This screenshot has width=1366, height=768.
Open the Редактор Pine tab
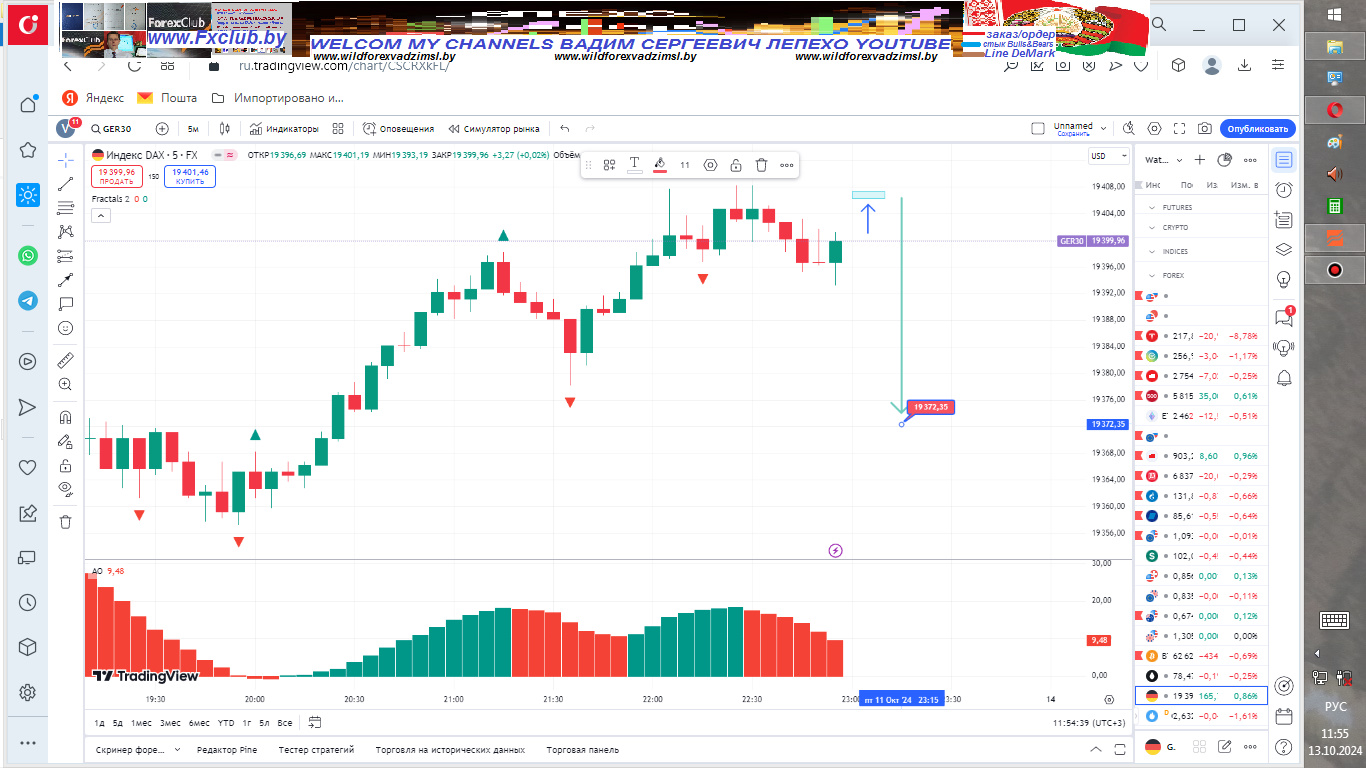tap(227, 749)
